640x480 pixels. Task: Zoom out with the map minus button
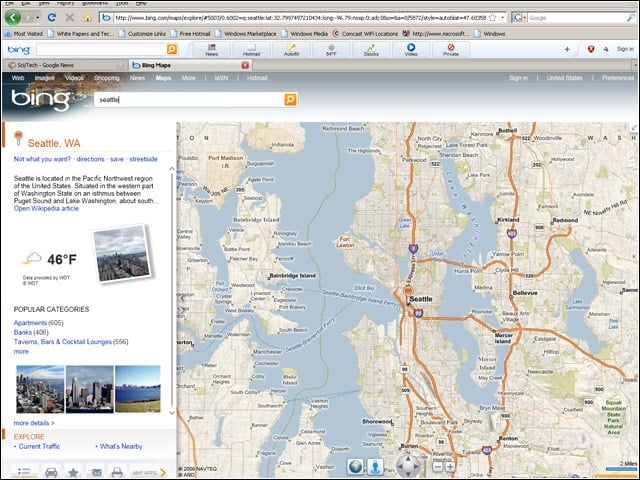[437, 467]
